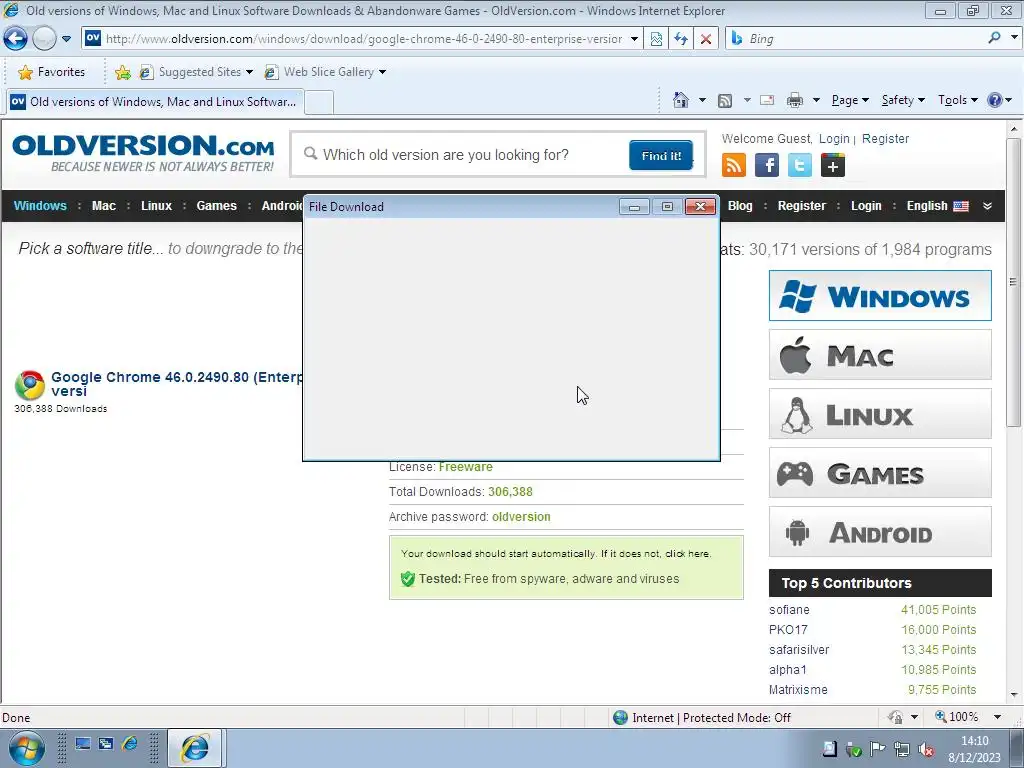Go back with the browser Back arrow
1024x768 pixels.
tap(15, 39)
